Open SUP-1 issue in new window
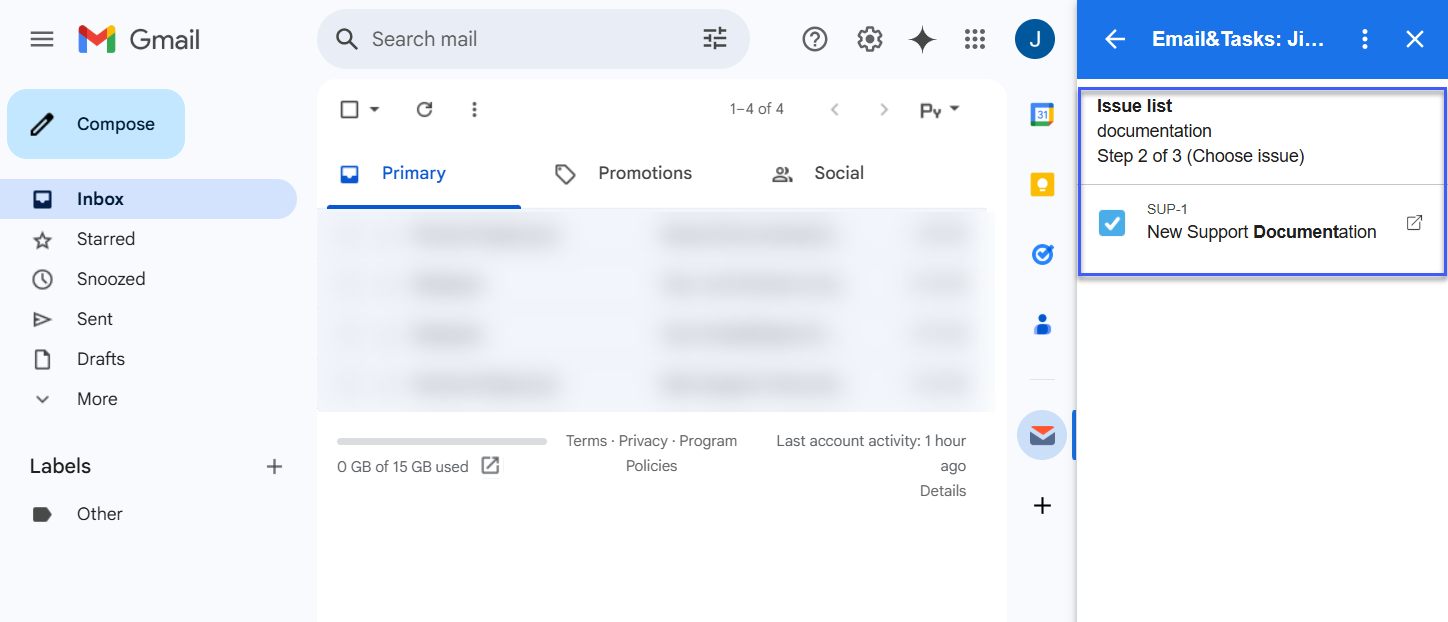The height and width of the screenshot is (622, 1448). (x=1414, y=223)
